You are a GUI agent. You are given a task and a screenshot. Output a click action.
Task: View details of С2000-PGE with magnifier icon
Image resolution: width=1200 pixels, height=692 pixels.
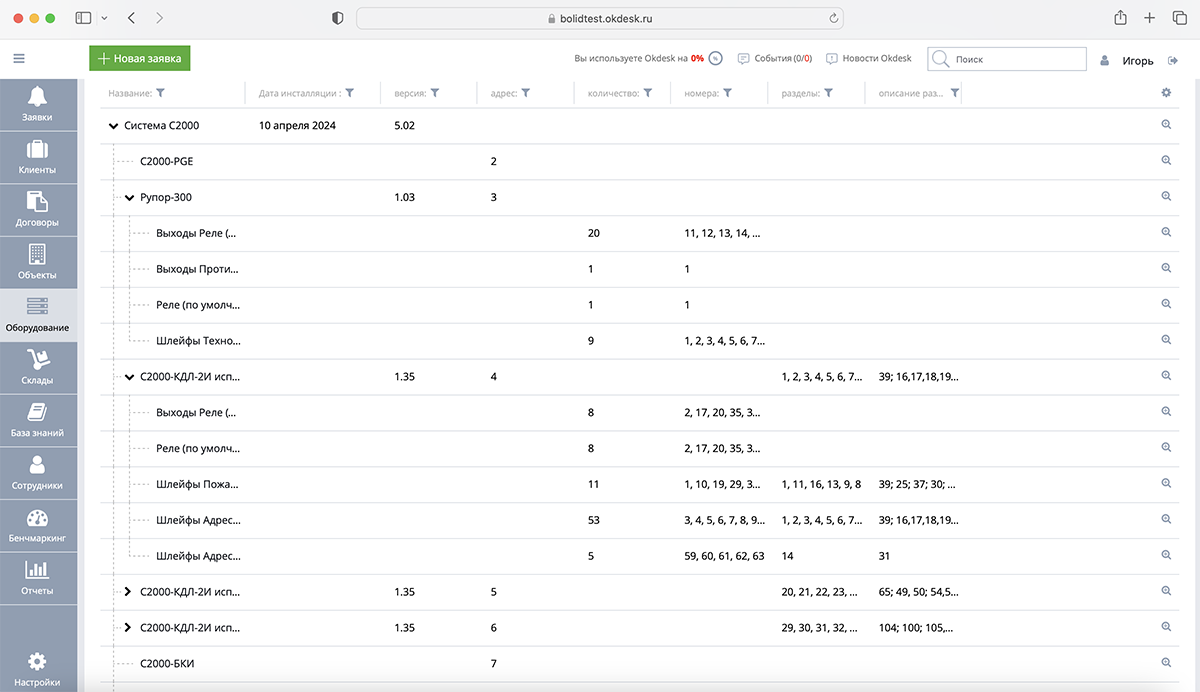coord(1166,161)
